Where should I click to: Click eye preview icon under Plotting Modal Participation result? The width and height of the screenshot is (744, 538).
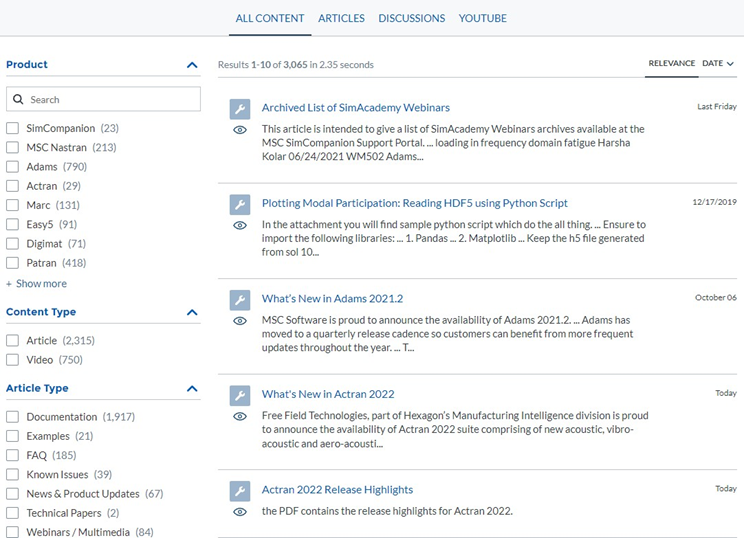[239, 226]
